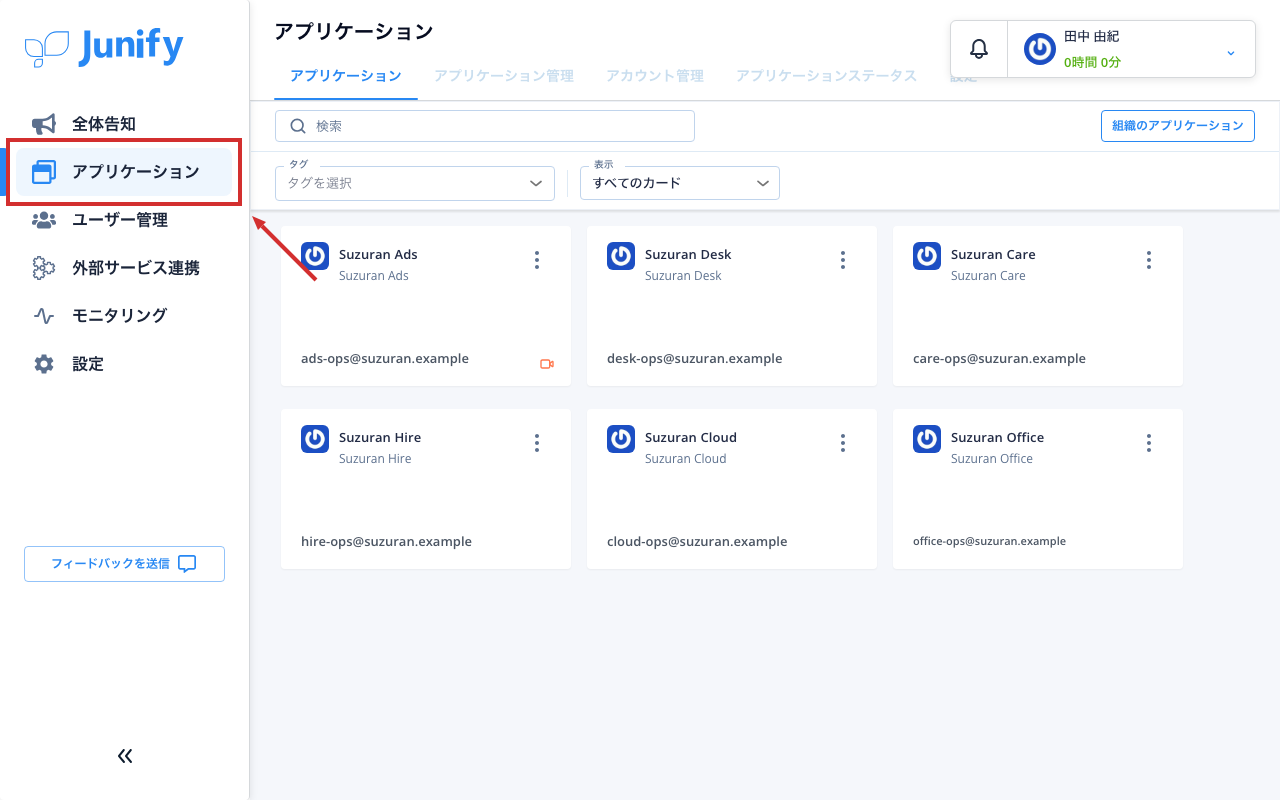
Task: Switch to the アカウント管理 tab
Action: 655,76
